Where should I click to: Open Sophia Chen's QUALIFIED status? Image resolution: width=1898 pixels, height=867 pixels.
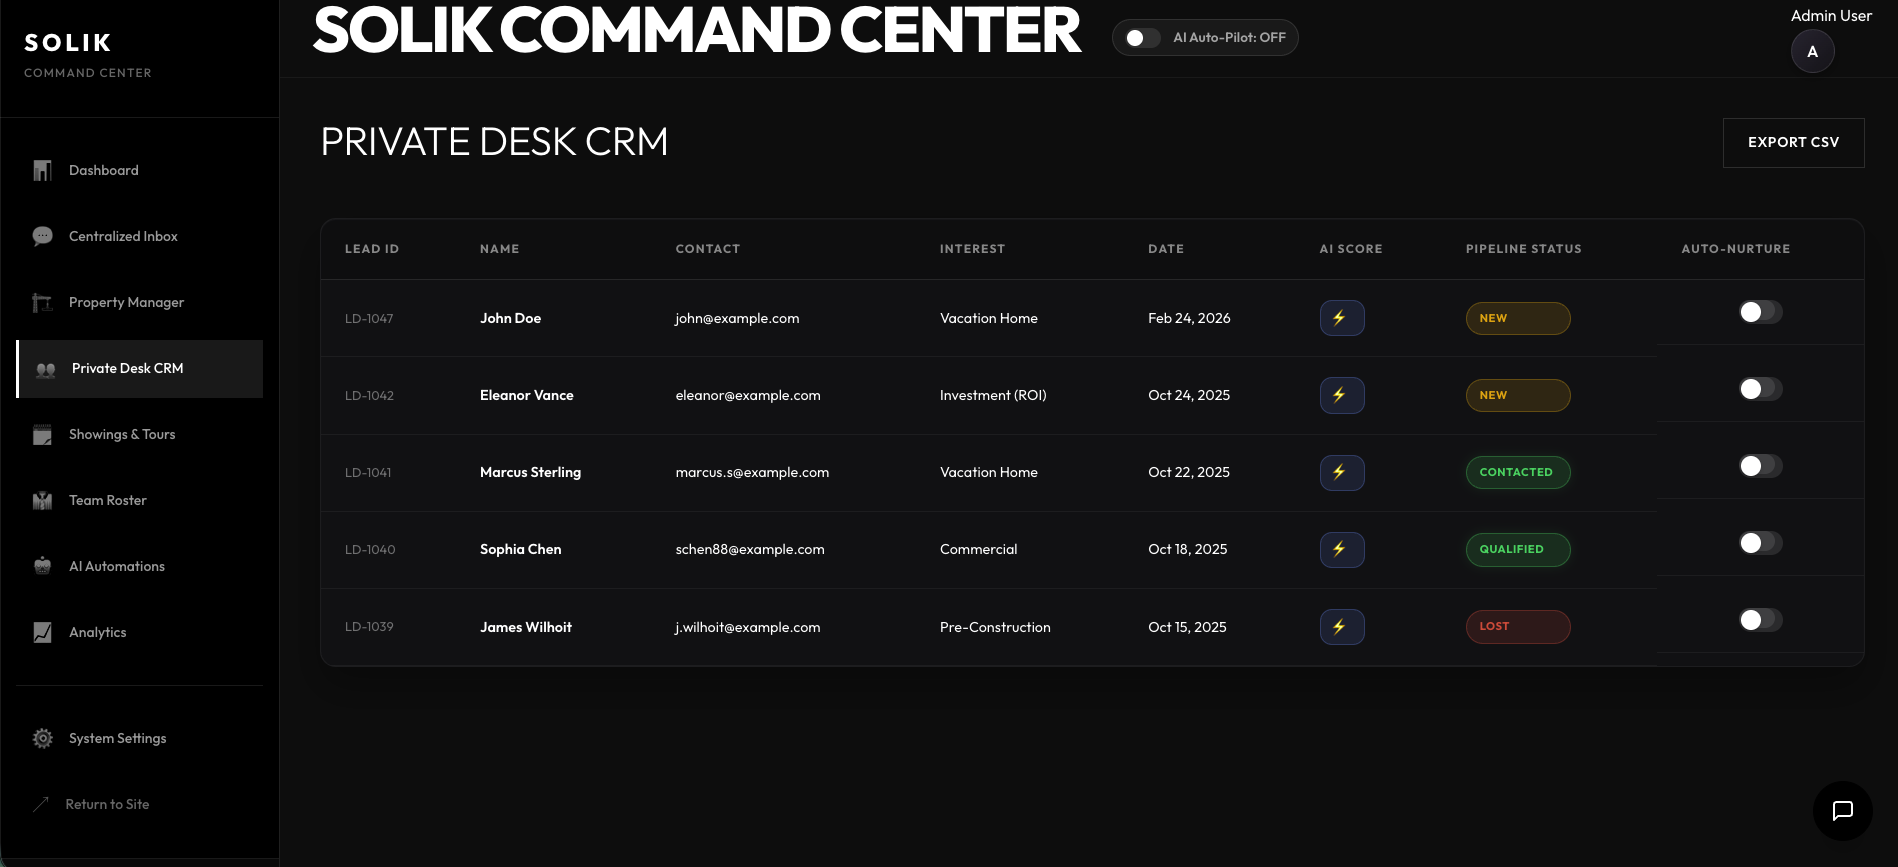coord(1518,549)
